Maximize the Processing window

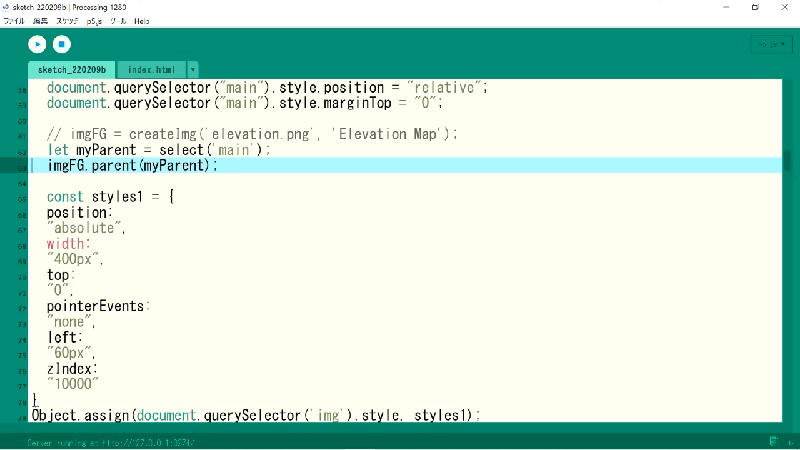pos(756,6)
